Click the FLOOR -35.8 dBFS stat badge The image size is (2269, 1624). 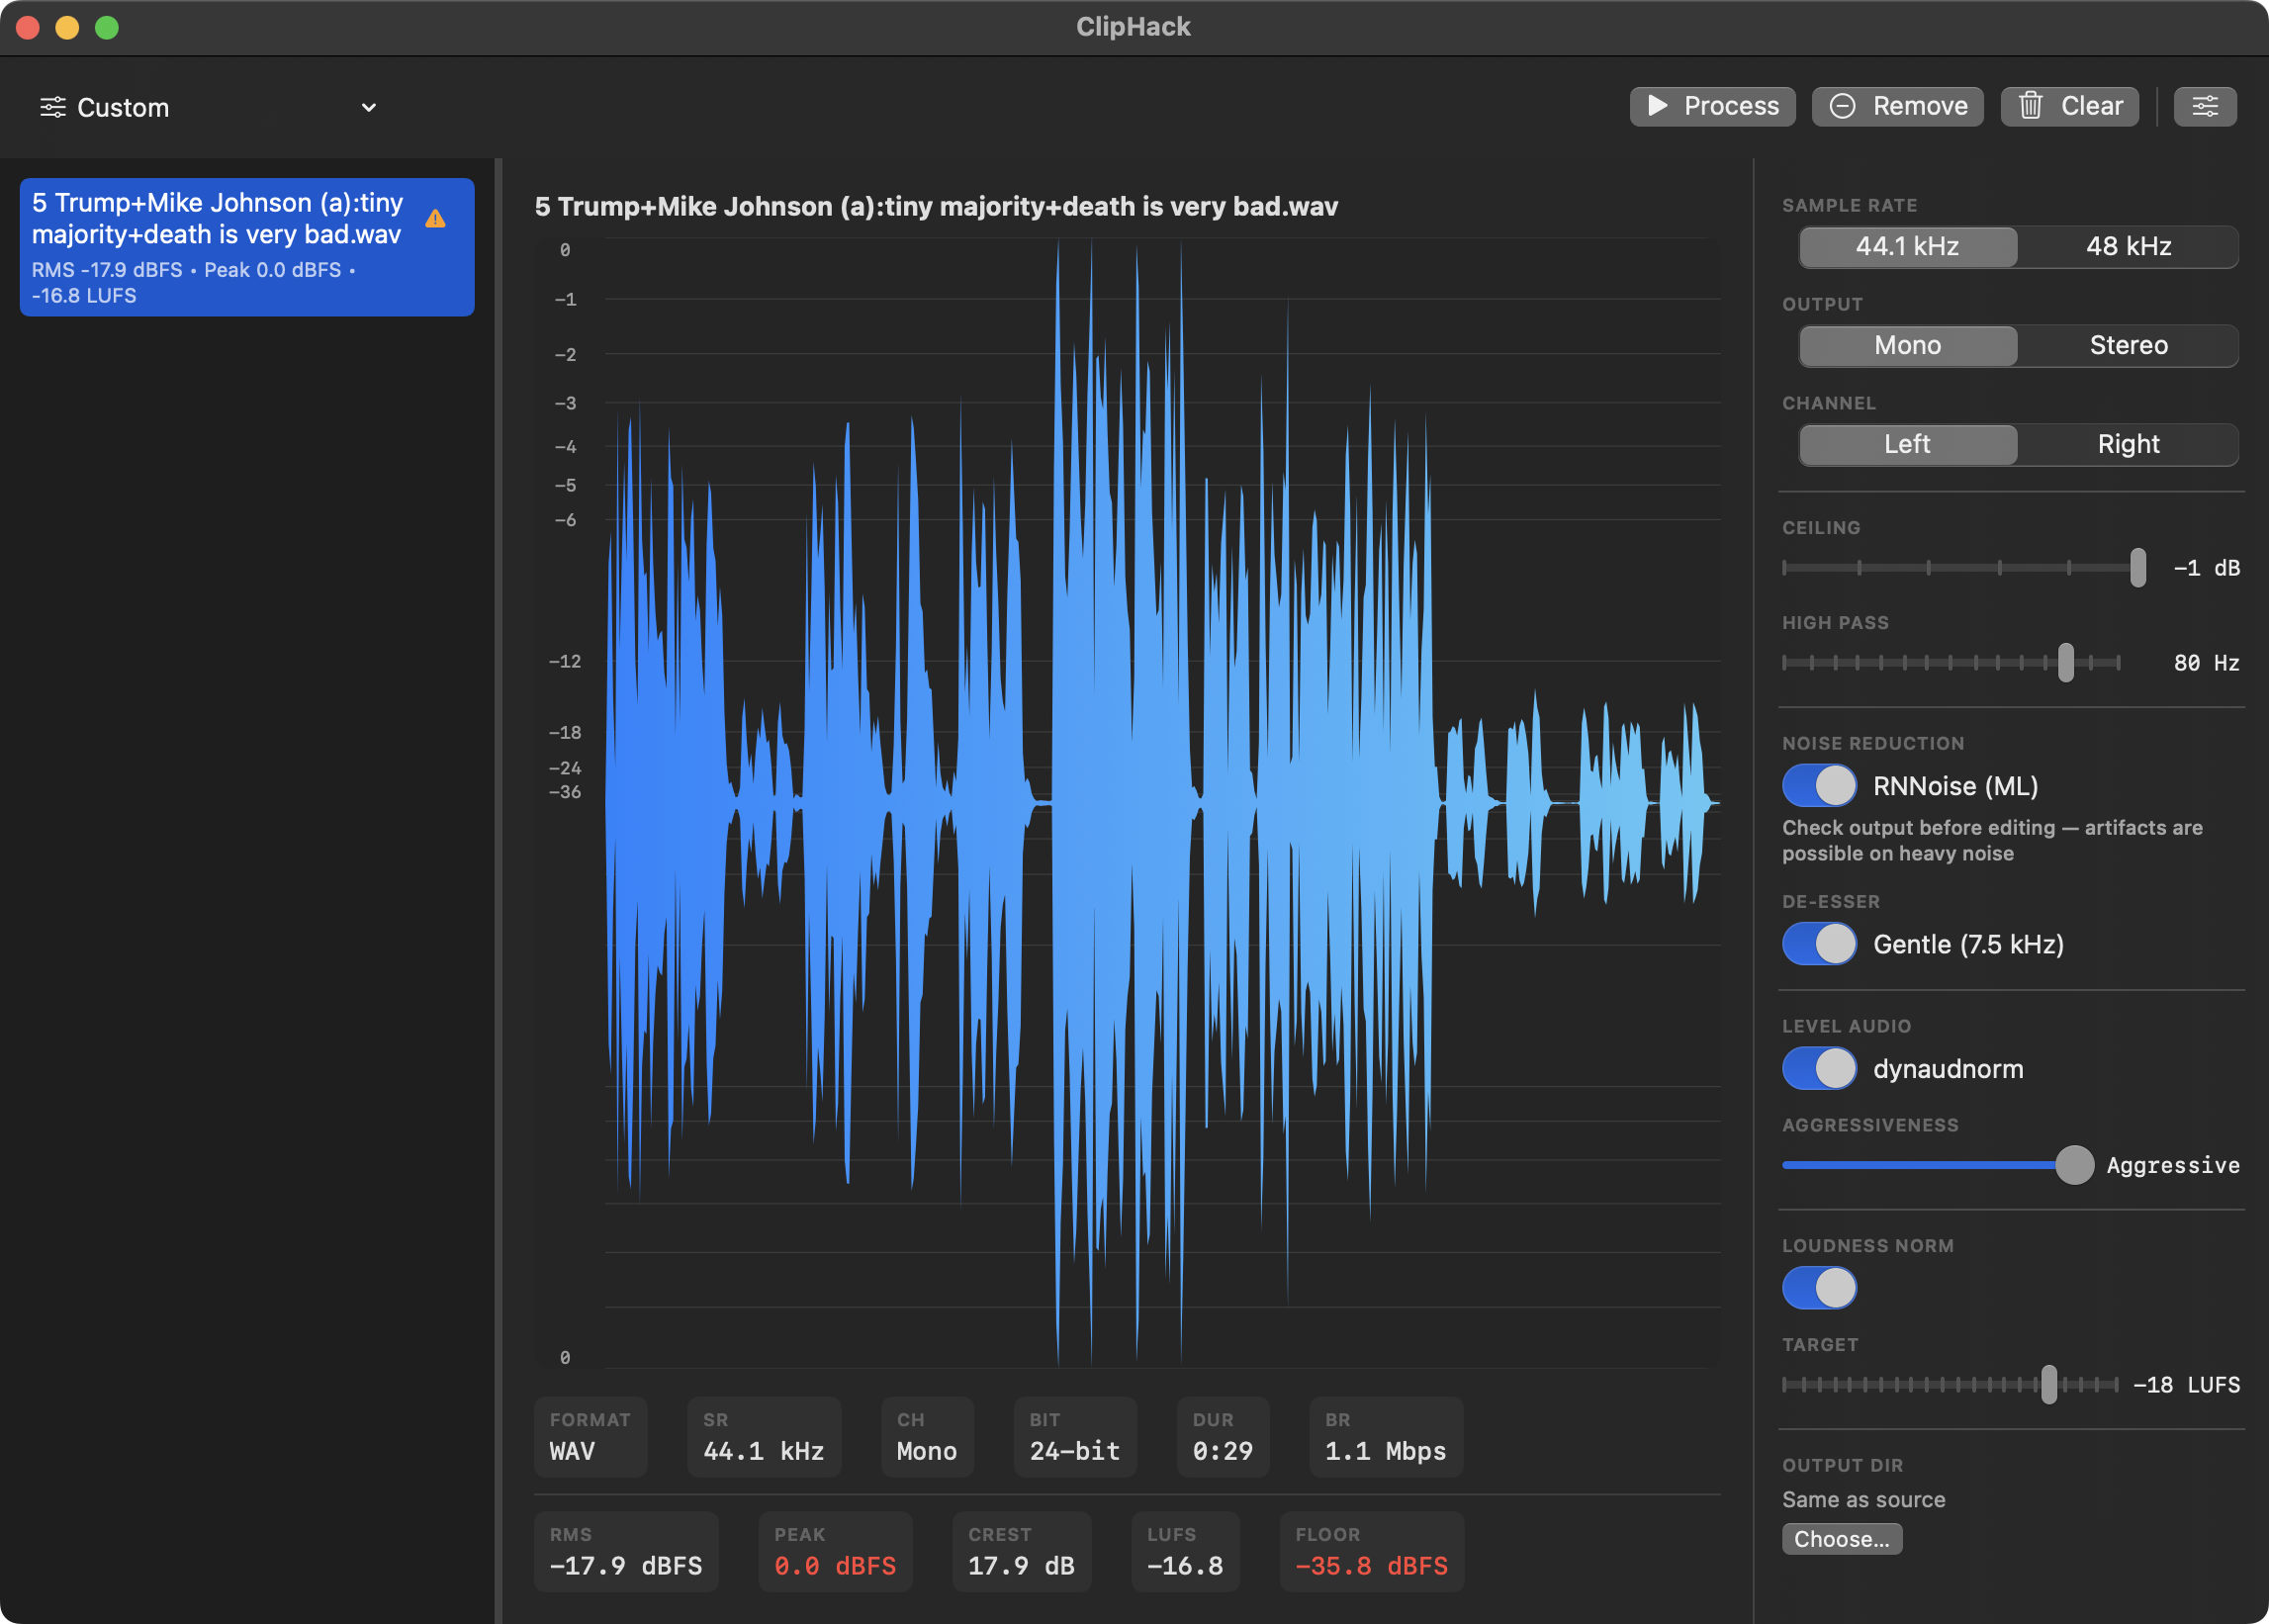[1371, 1551]
